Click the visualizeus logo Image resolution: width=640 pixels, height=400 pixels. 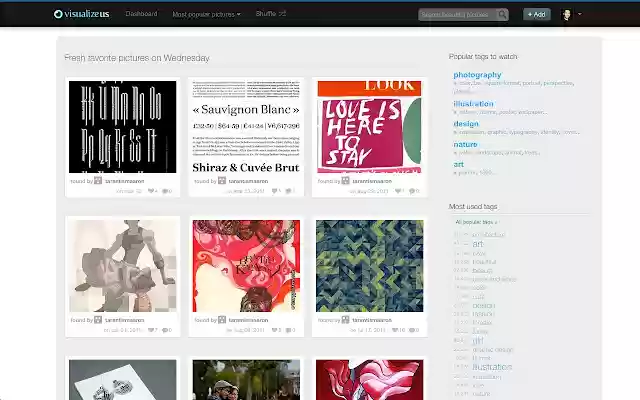click(82, 14)
